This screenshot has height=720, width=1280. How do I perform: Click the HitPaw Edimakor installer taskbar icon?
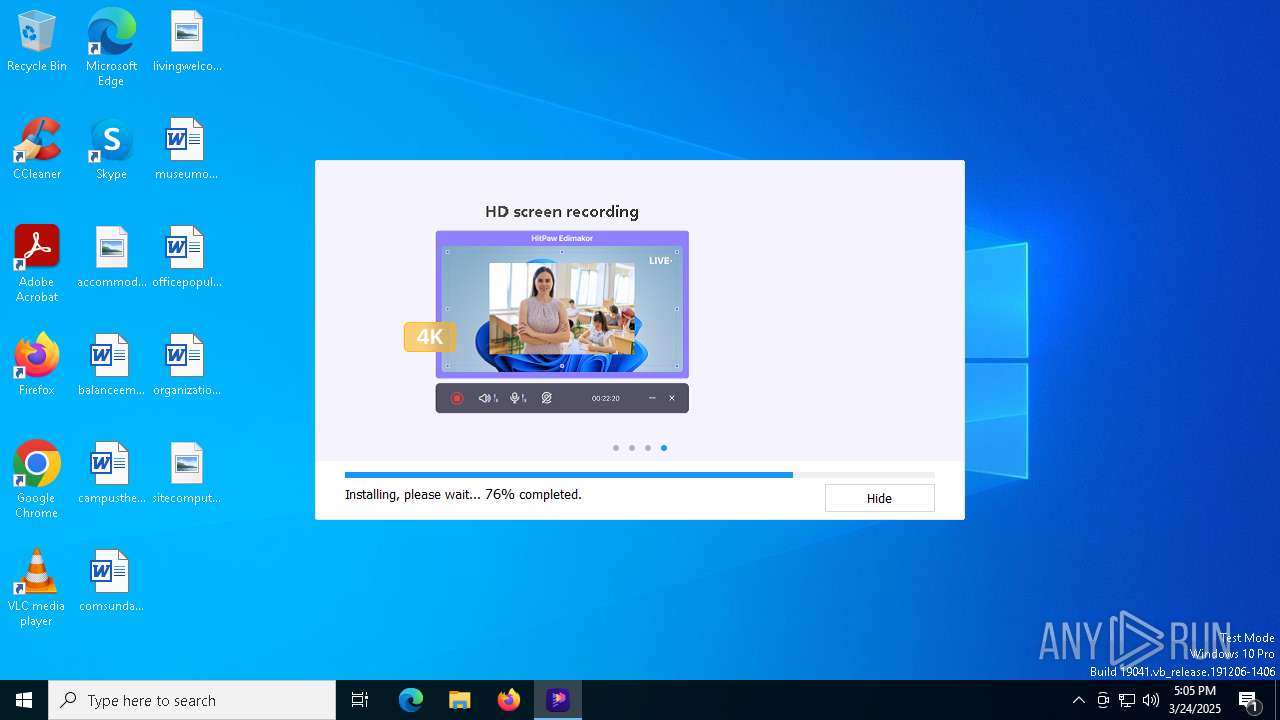(558, 700)
